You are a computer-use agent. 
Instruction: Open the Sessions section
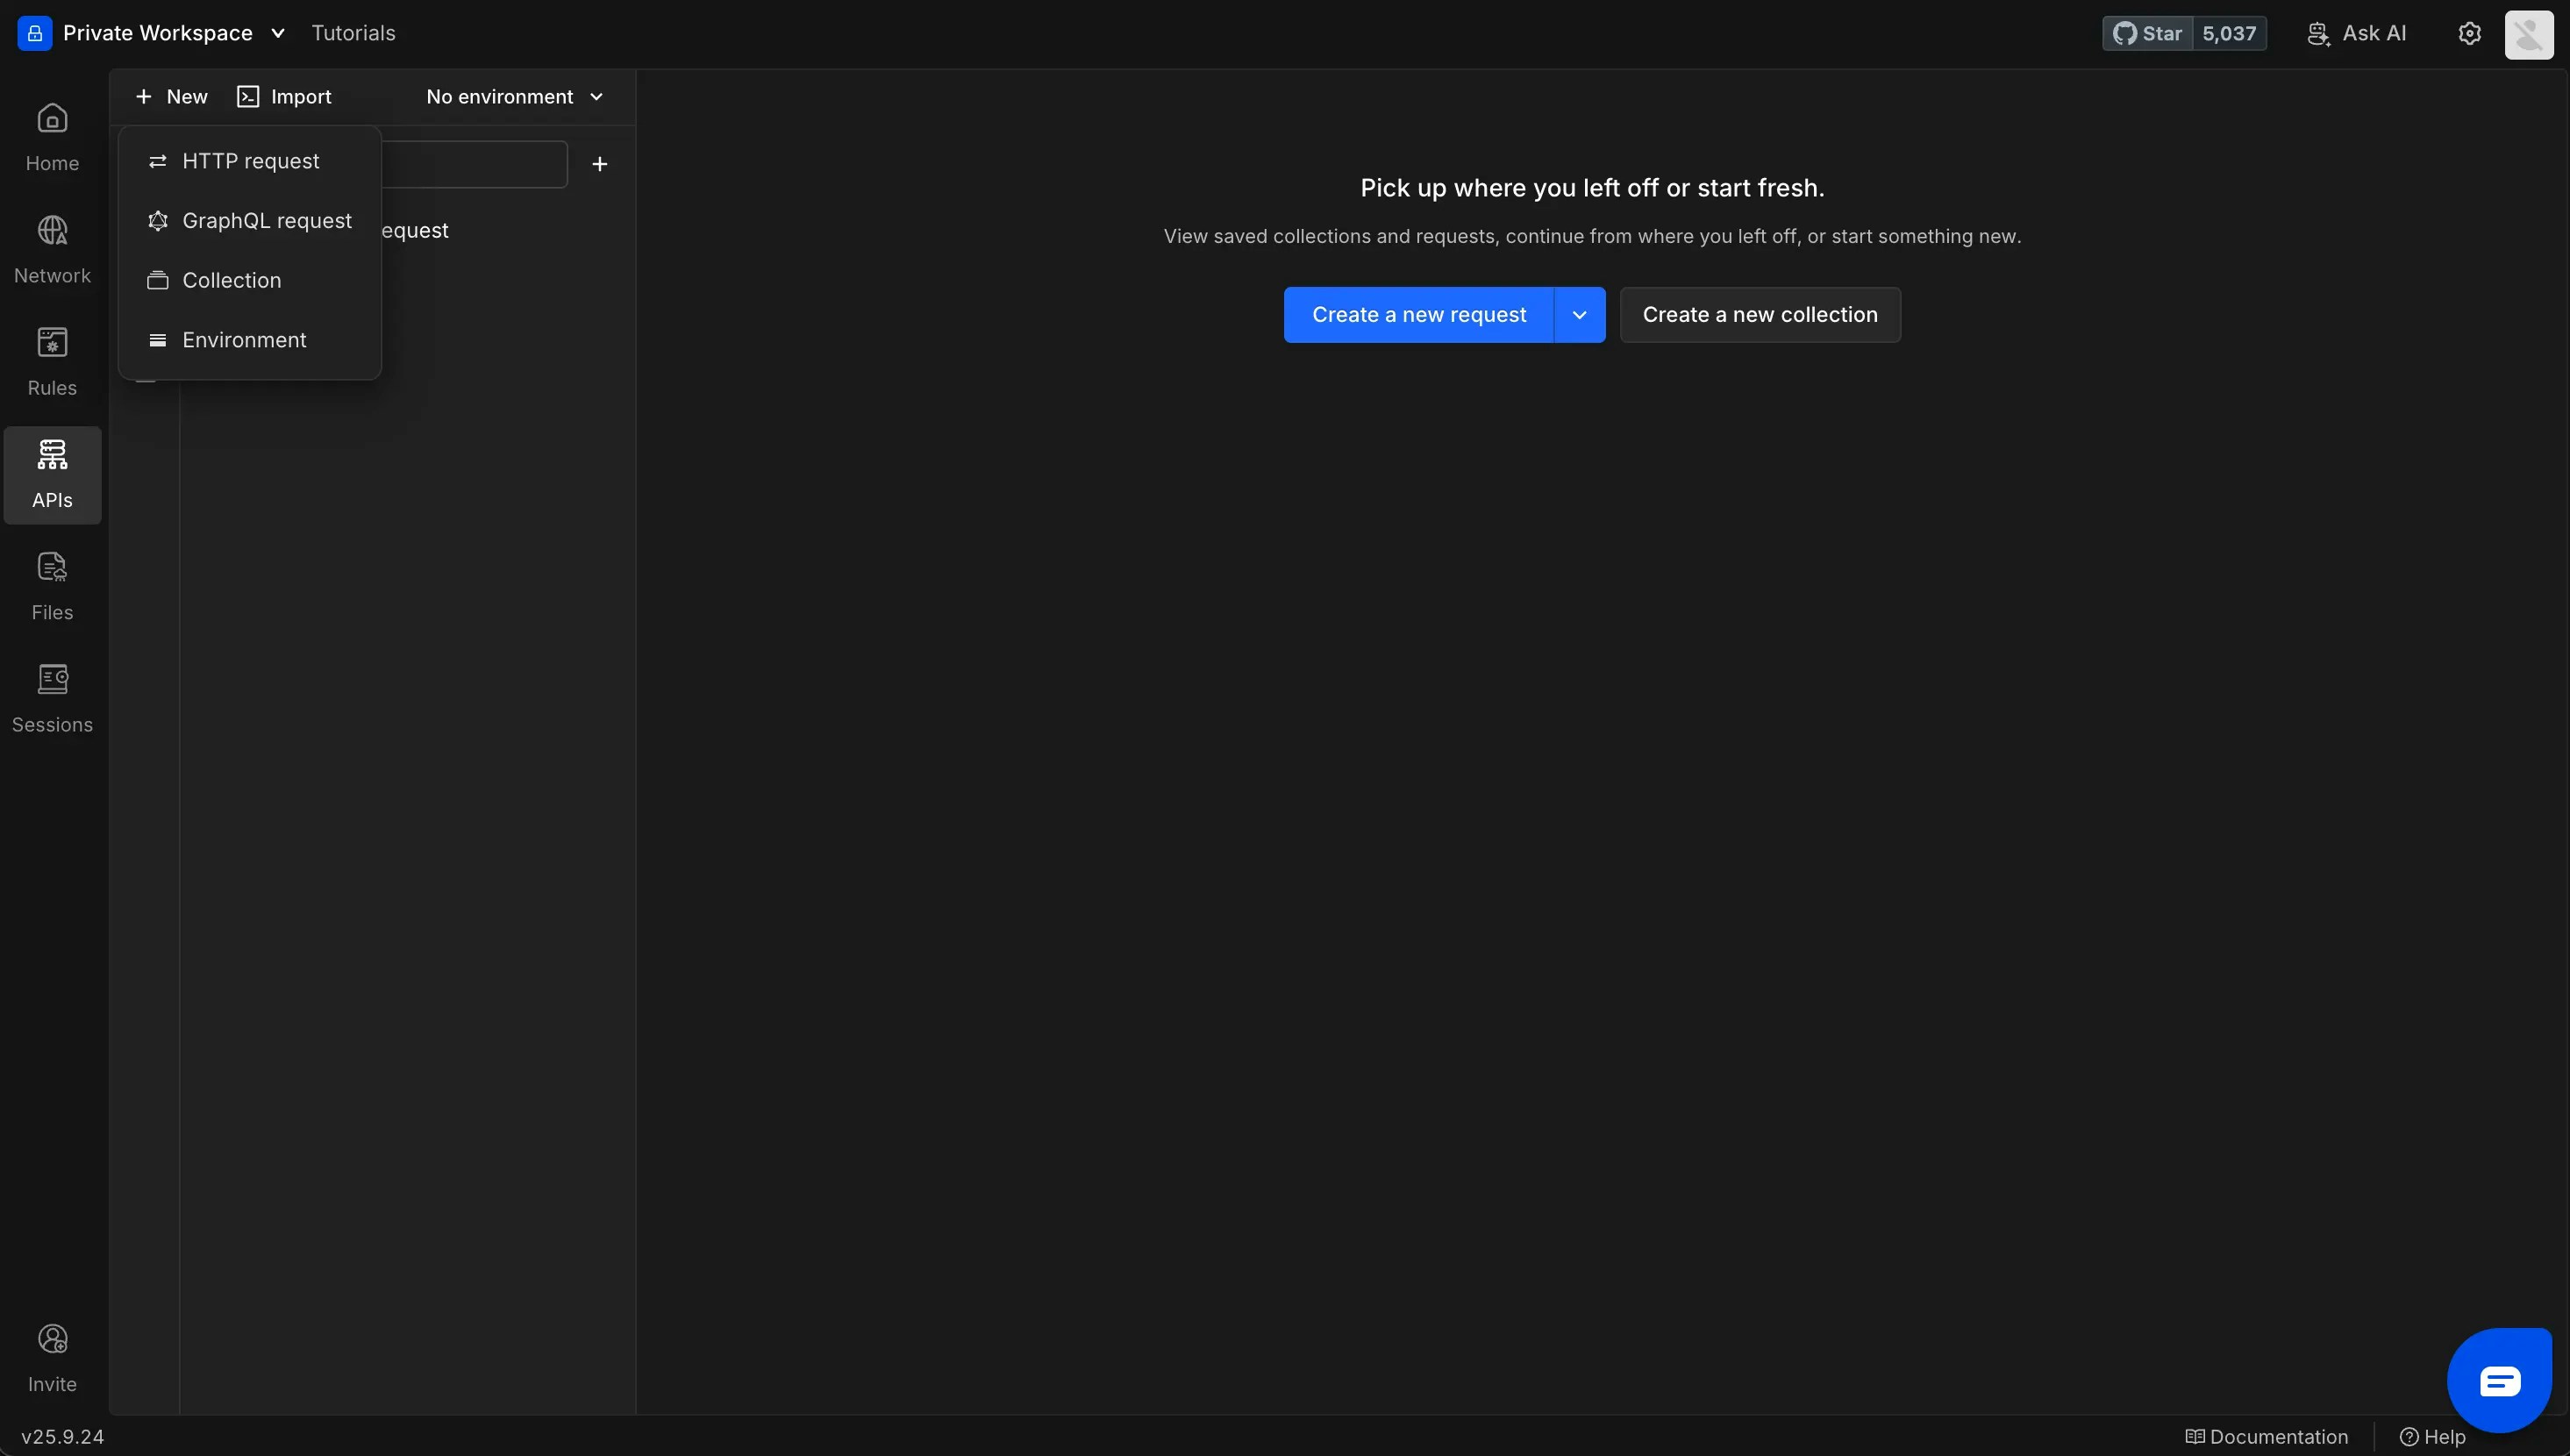tap(52, 698)
